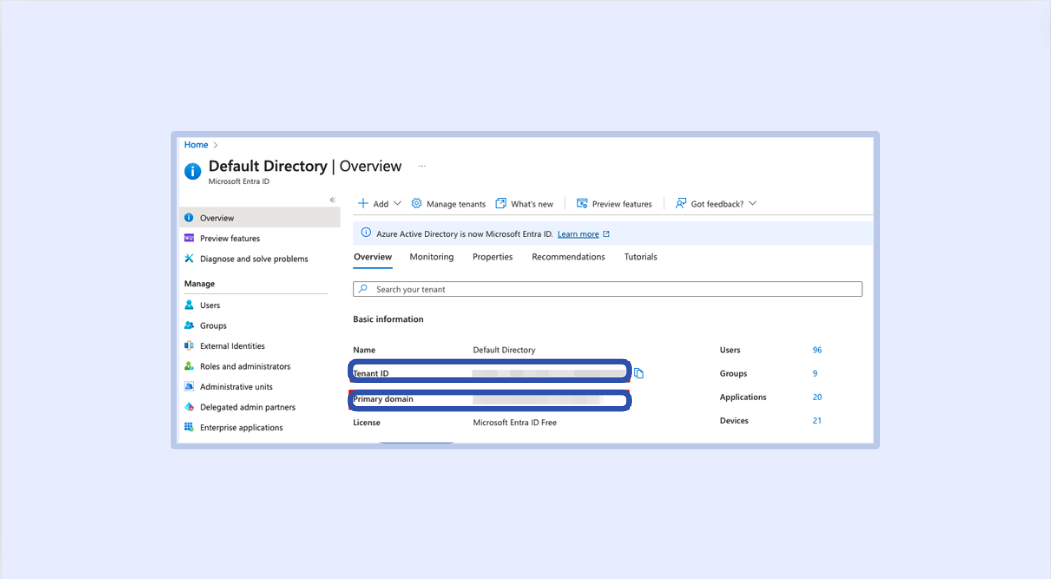
Task: Copy the Tenant ID to clipboard
Action: [x=637, y=371]
